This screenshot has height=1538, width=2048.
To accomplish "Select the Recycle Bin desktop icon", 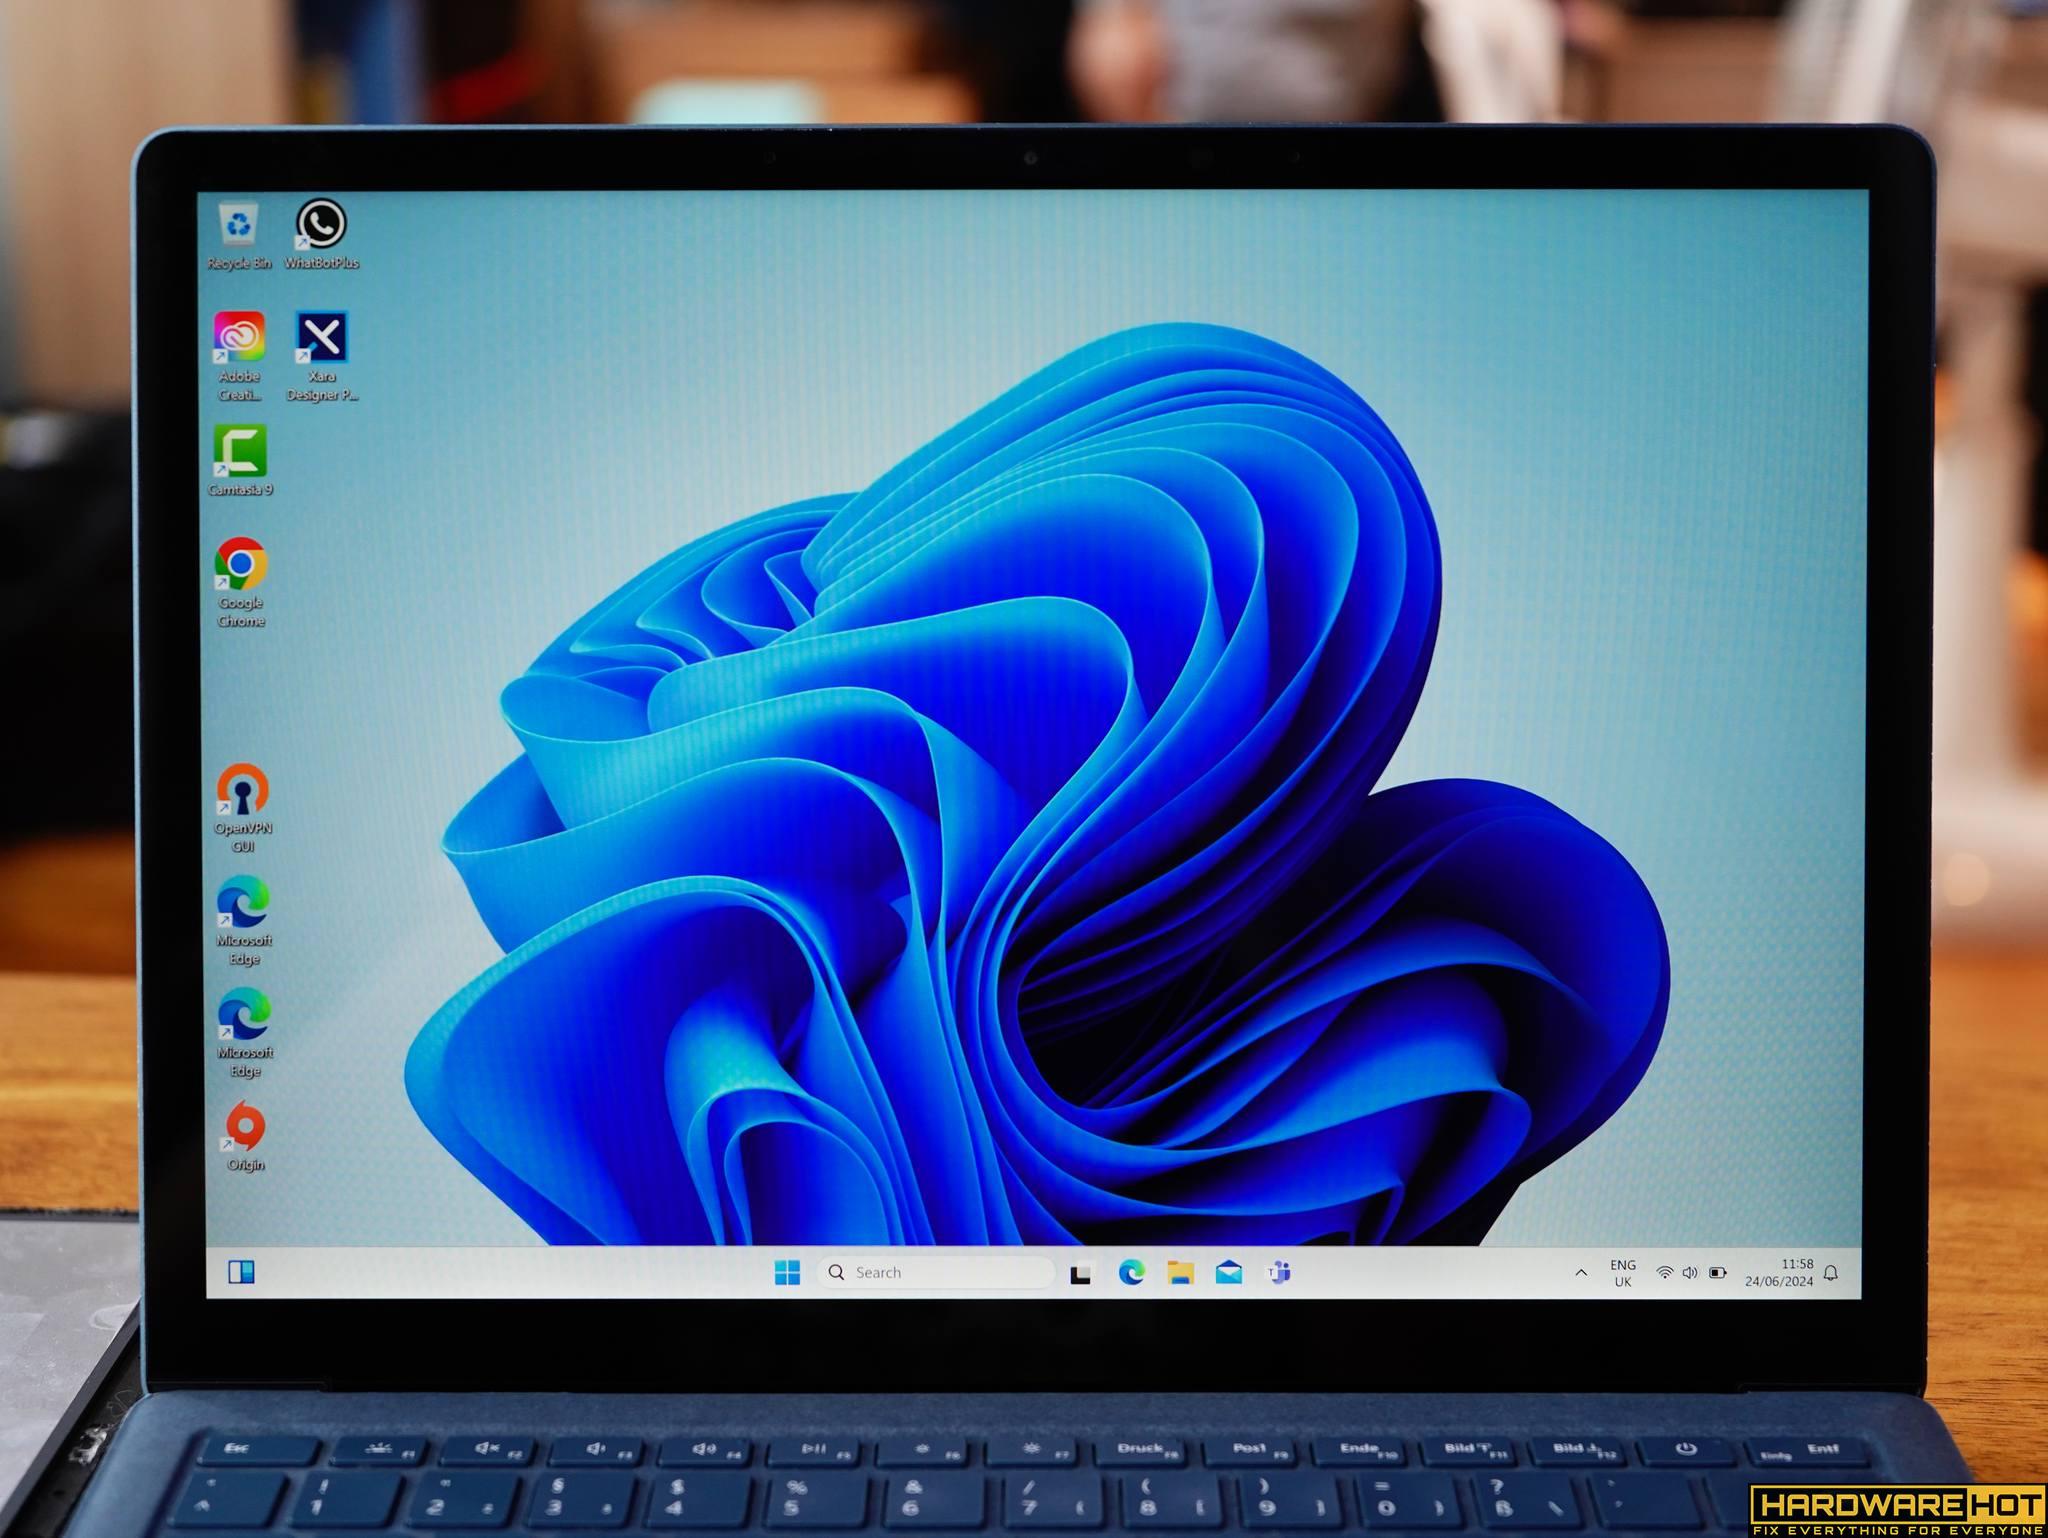I will [238, 227].
